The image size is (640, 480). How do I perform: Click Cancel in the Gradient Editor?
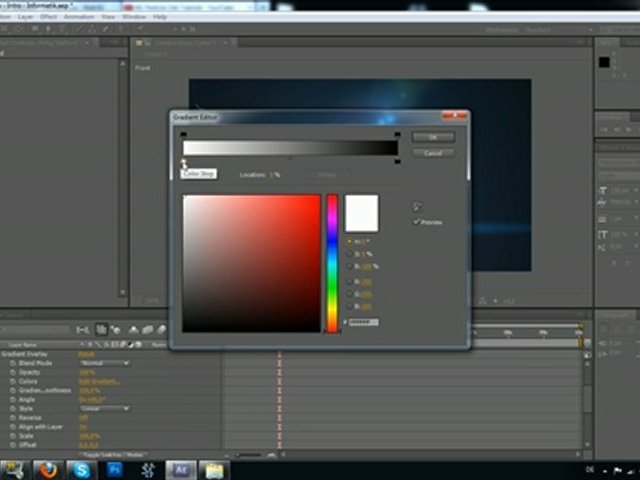[433, 153]
